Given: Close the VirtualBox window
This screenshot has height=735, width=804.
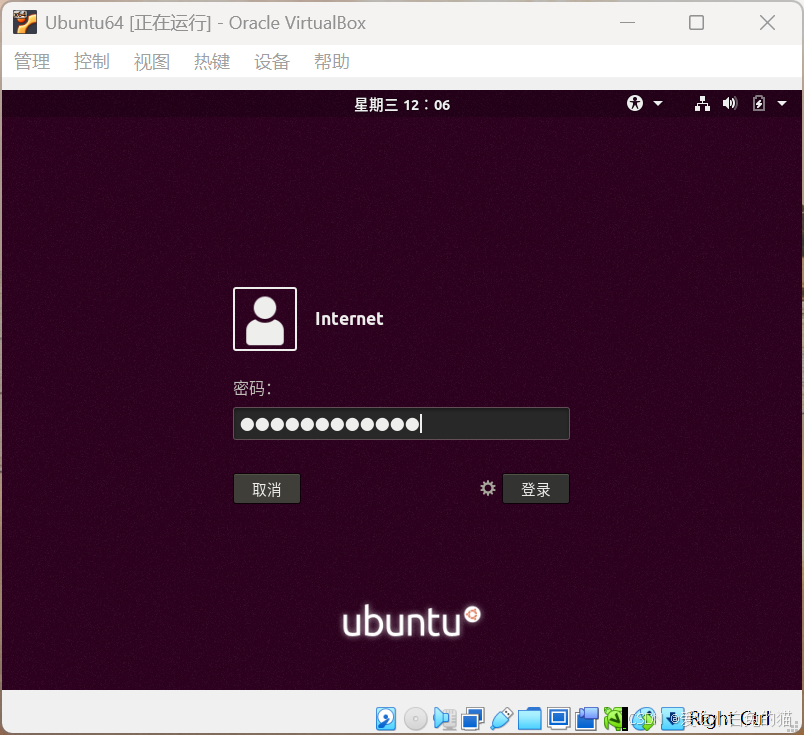Looking at the screenshot, I should (x=767, y=23).
